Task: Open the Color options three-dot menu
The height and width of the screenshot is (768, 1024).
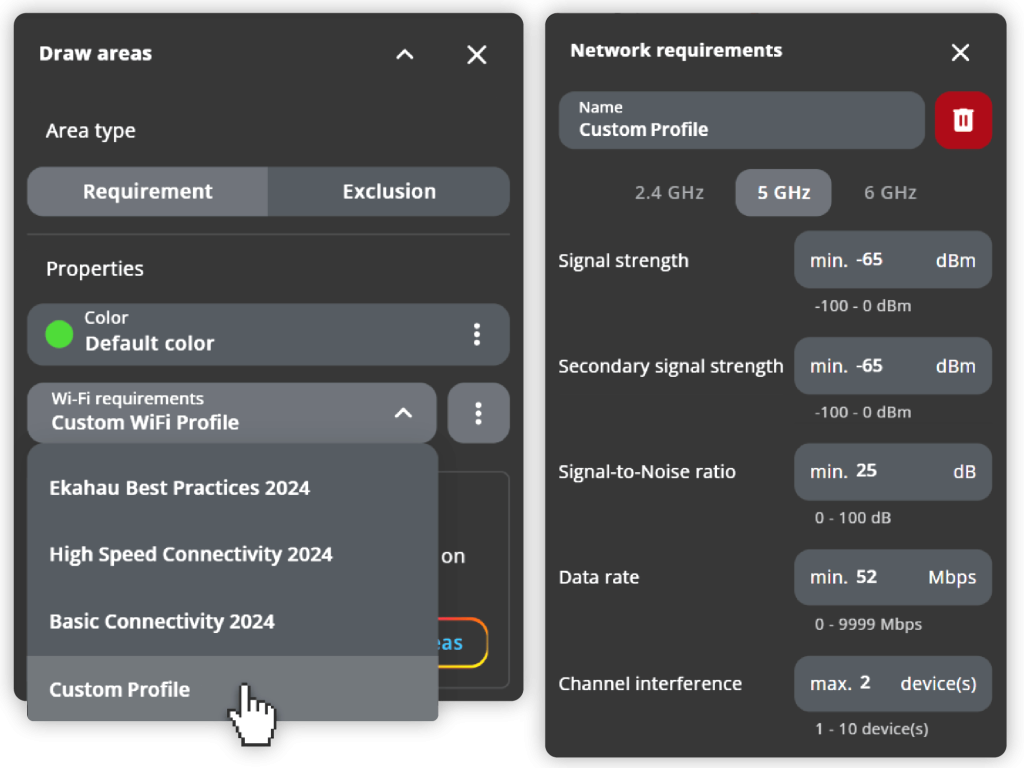Action: point(477,334)
